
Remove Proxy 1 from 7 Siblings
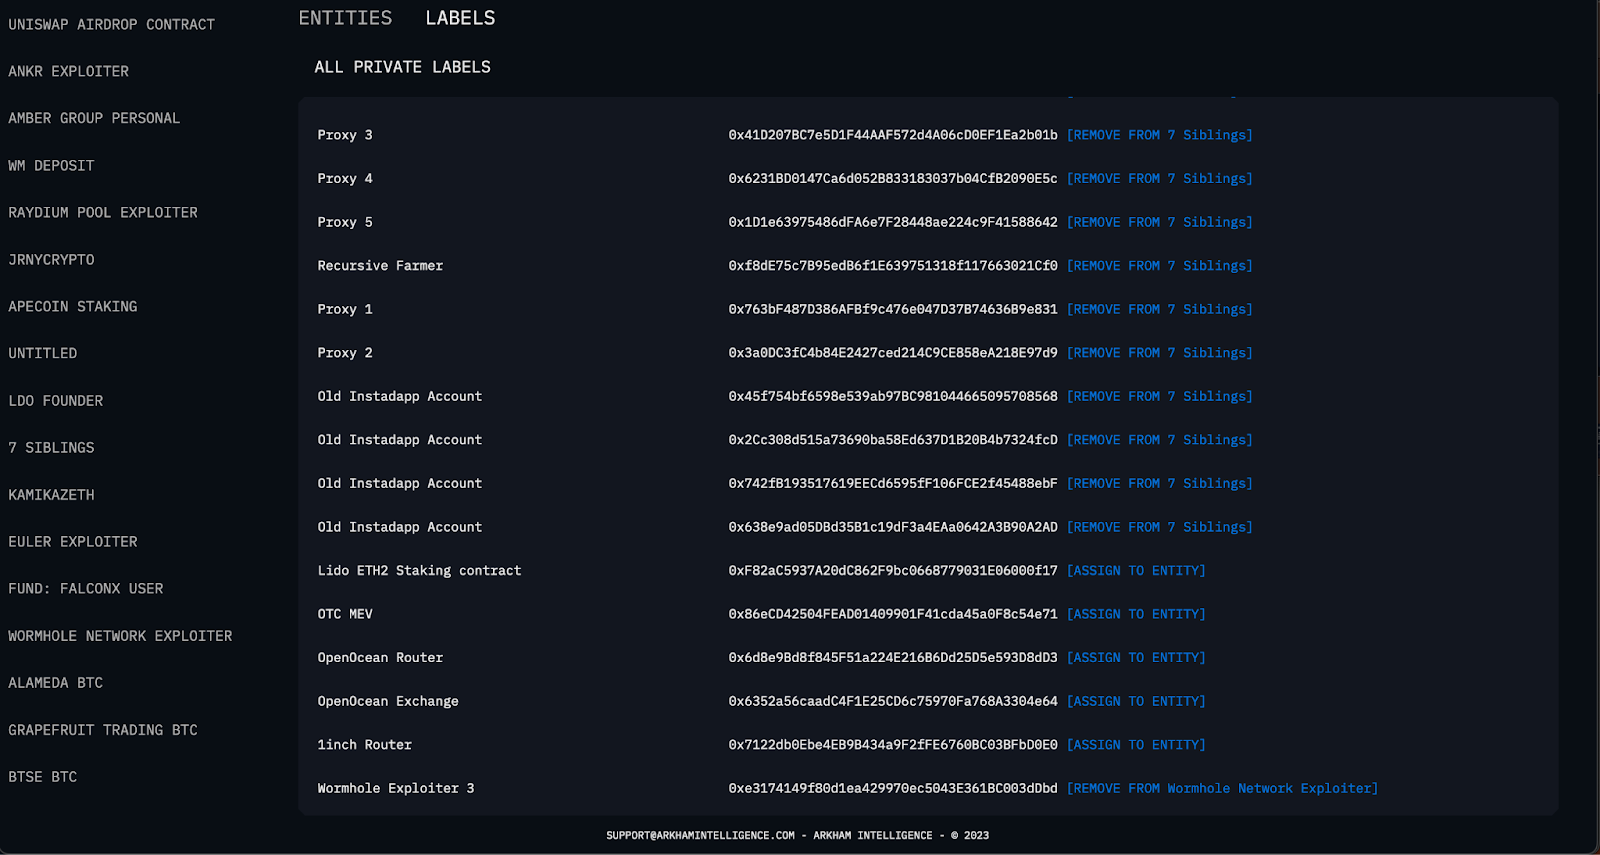[1160, 309]
